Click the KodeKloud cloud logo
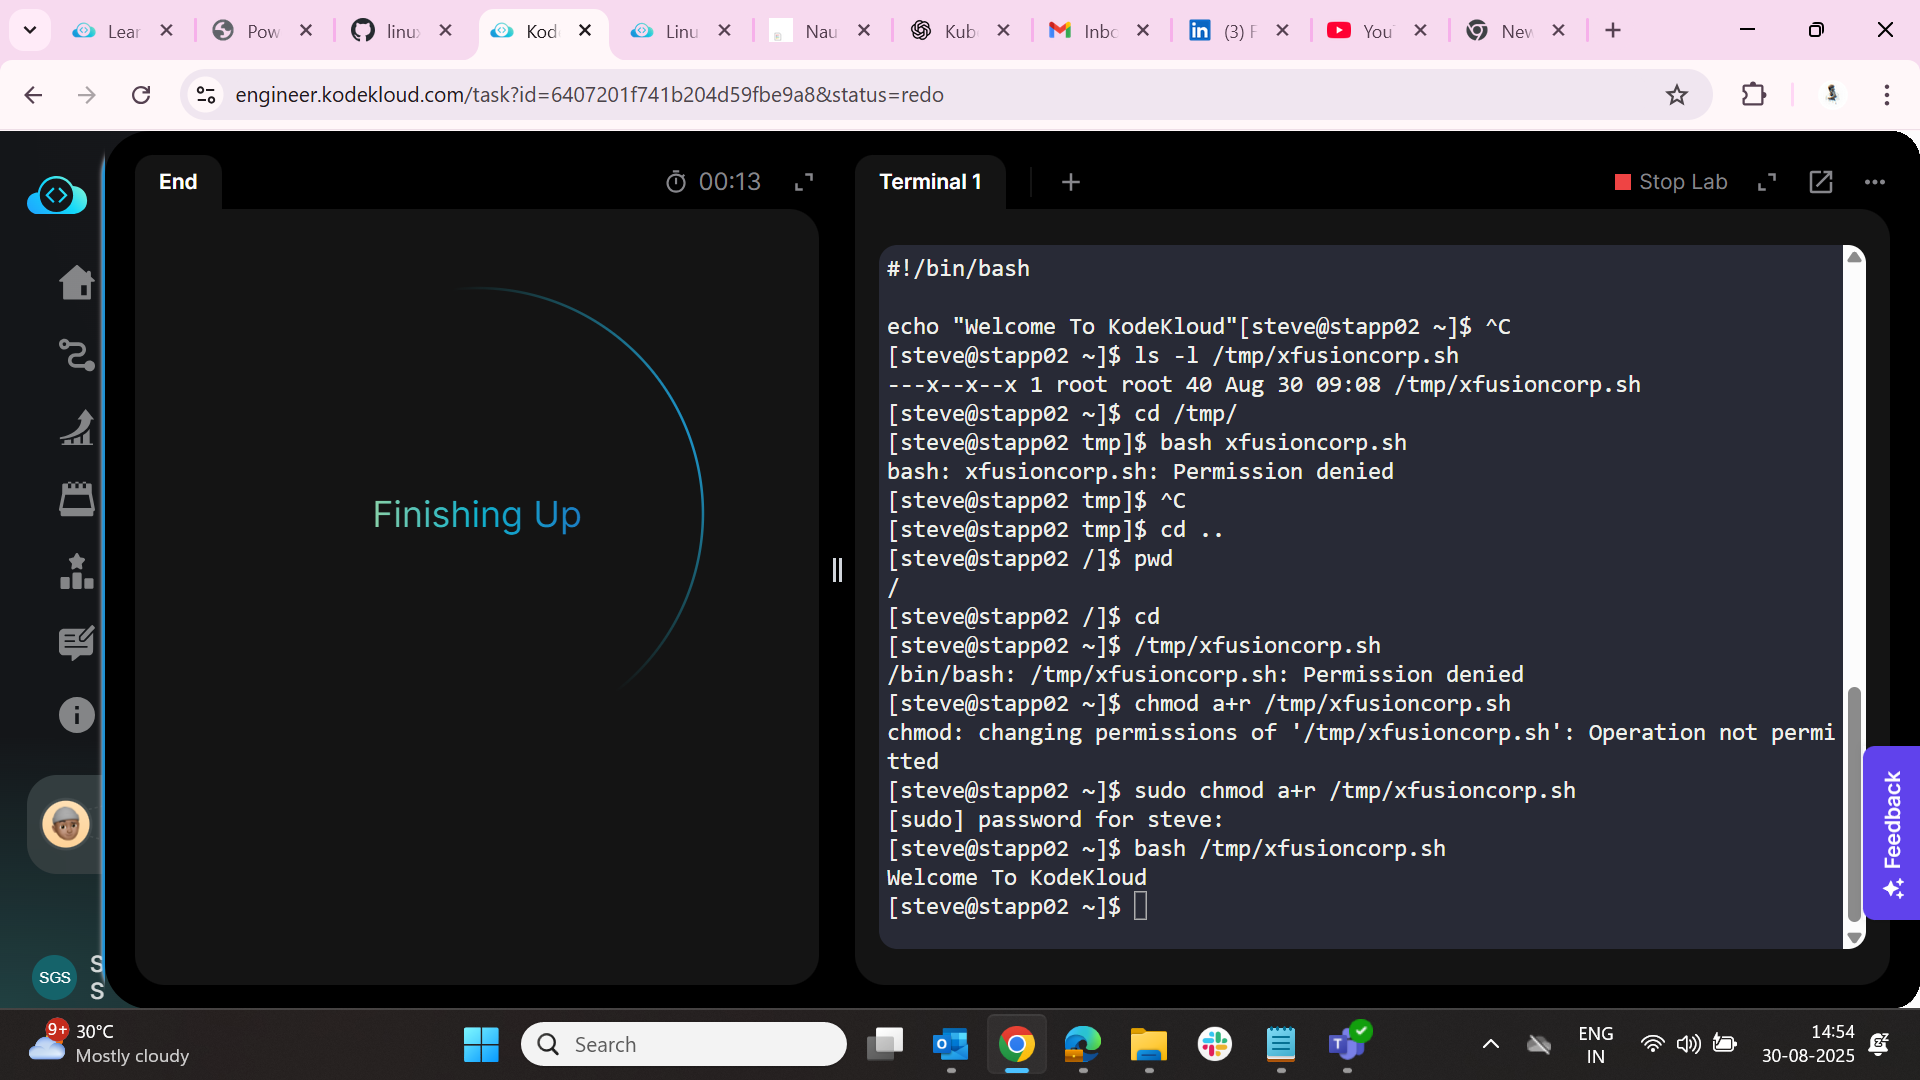The height and width of the screenshot is (1080, 1920). [x=57, y=196]
